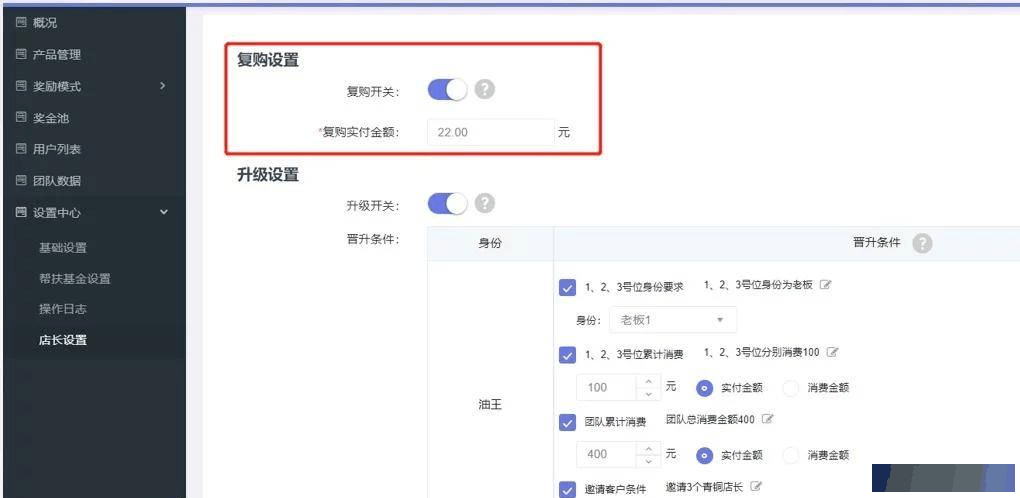This screenshot has height=498, width=1020.
Task: Edit the 邀请3个青铜店长 description
Action: pos(756,486)
